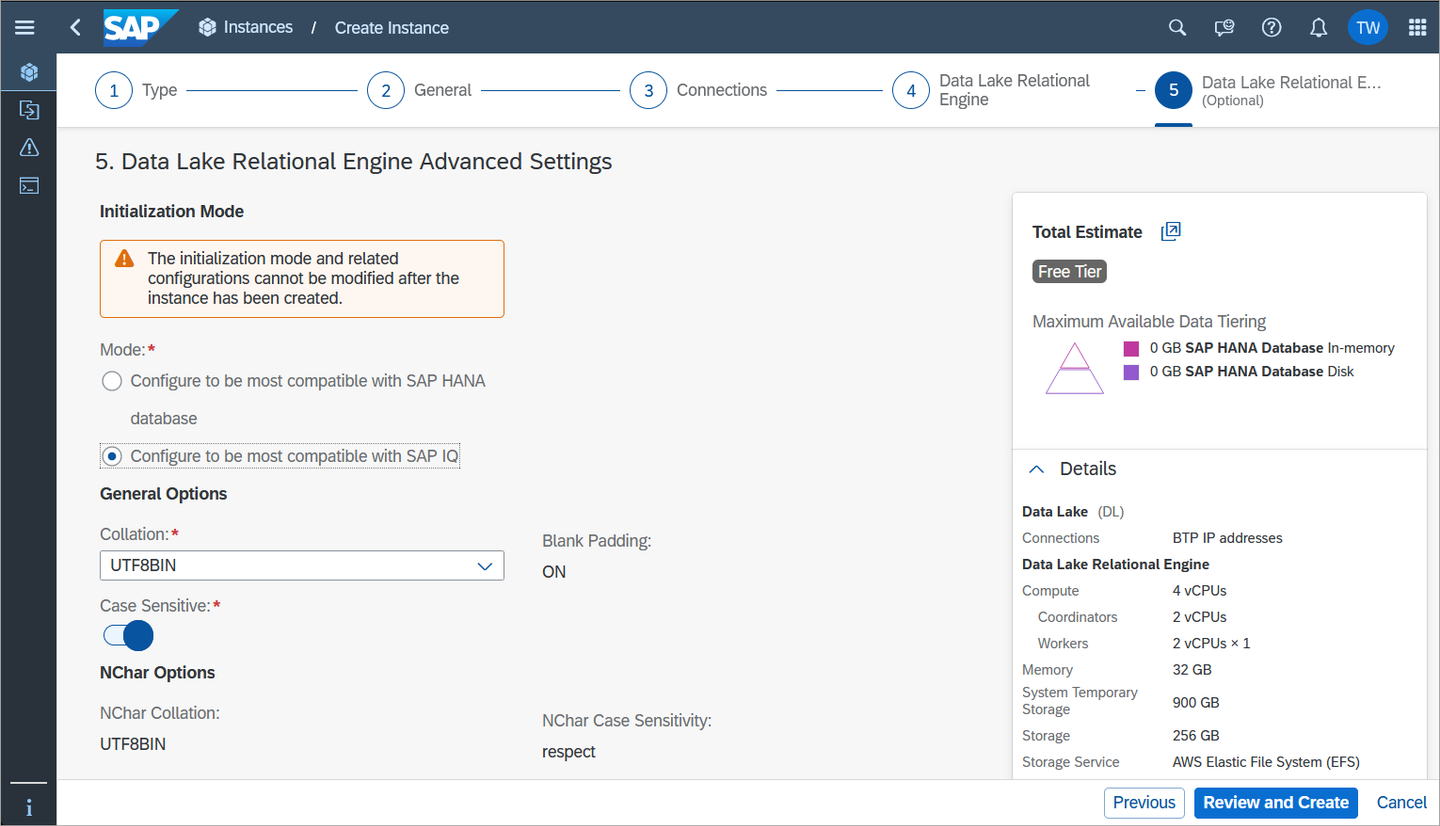The height and width of the screenshot is (826, 1440).
Task: Click the System Temporary Storage '900 GB' value
Action: (x=1196, y=702)
